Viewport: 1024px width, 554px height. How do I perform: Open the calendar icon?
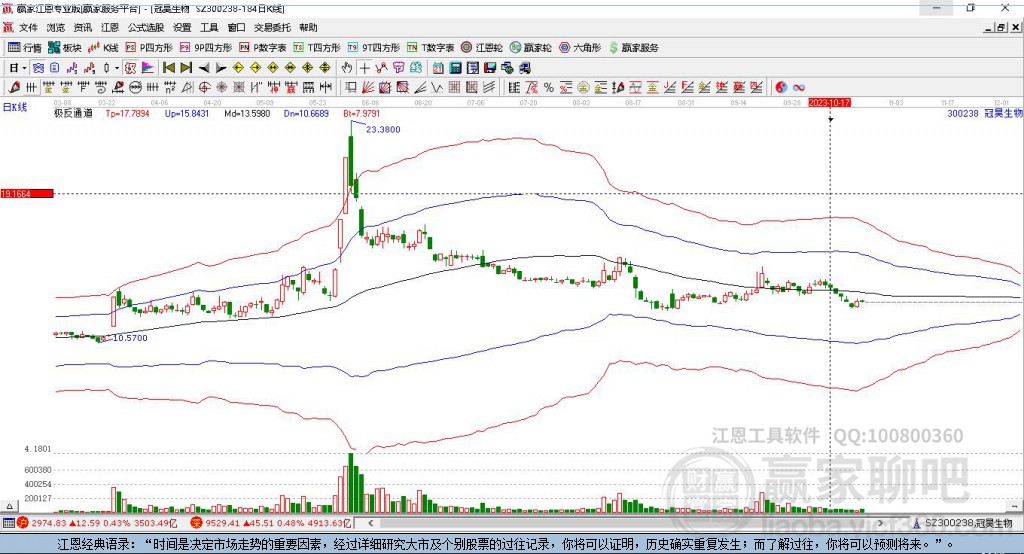438,68
